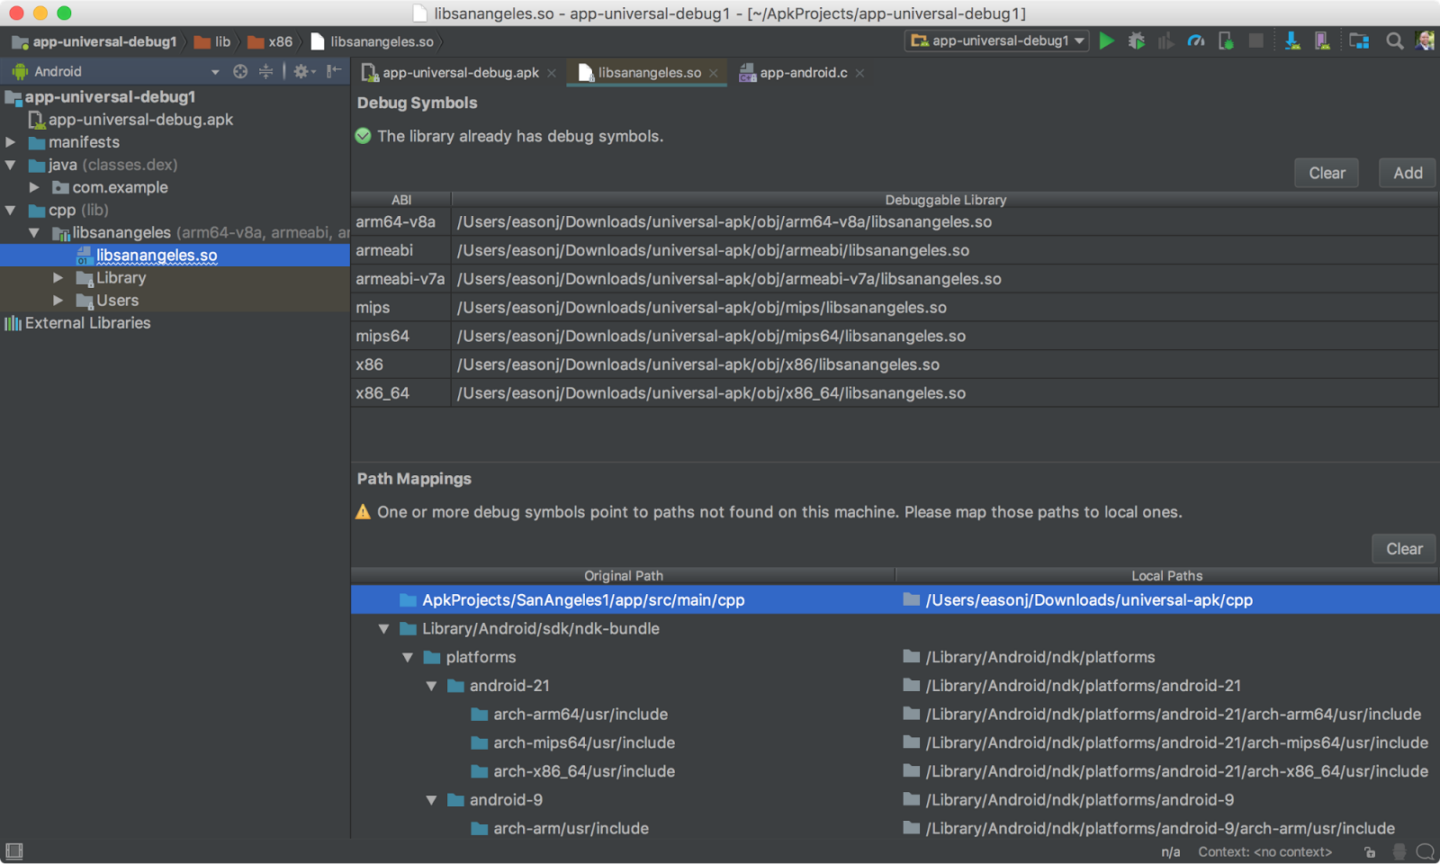Collapse the cpp (lib) tree node
1440x864 pixels.
coord(10,210)
